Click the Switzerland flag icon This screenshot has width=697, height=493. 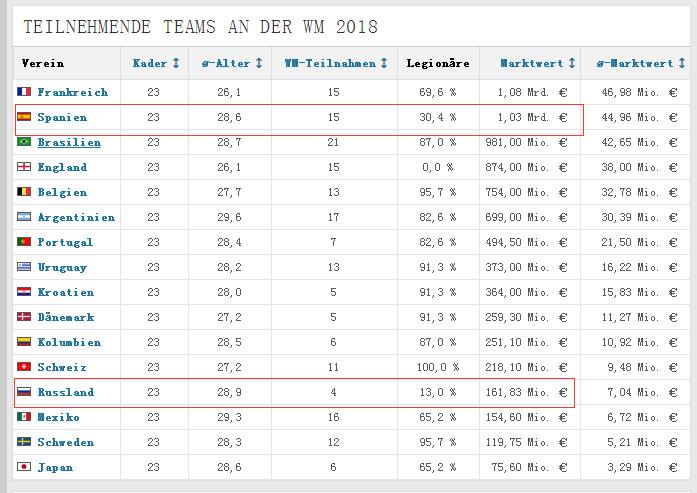point(24,367)
